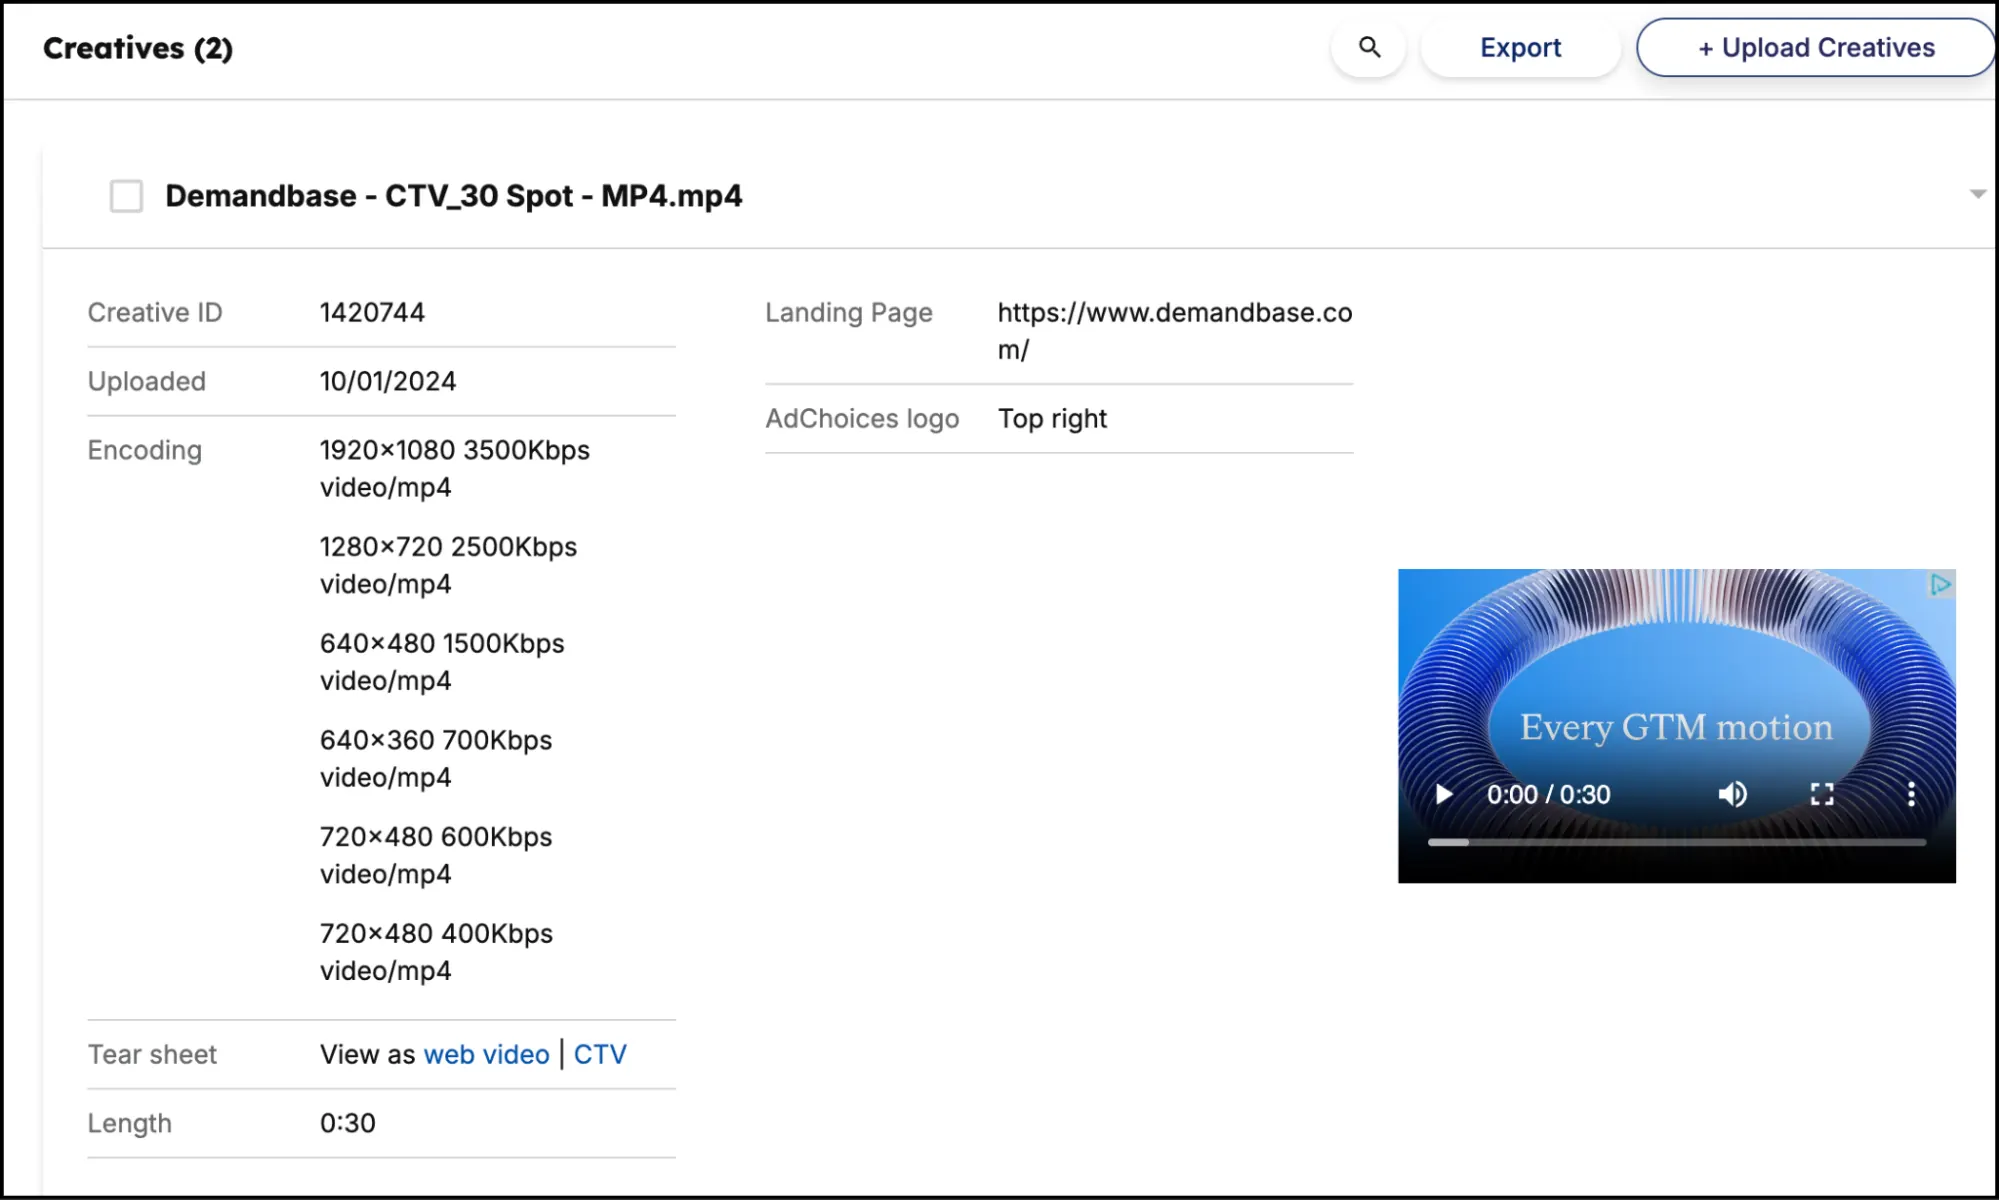Click Export button
1999x1200 pixels.
(x=1520, y=48)
